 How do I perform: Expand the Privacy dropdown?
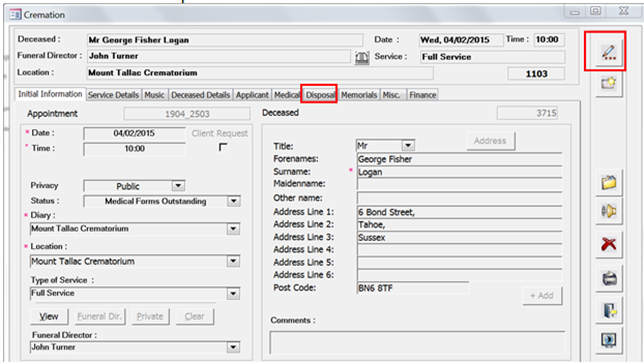tap(178, 186)
